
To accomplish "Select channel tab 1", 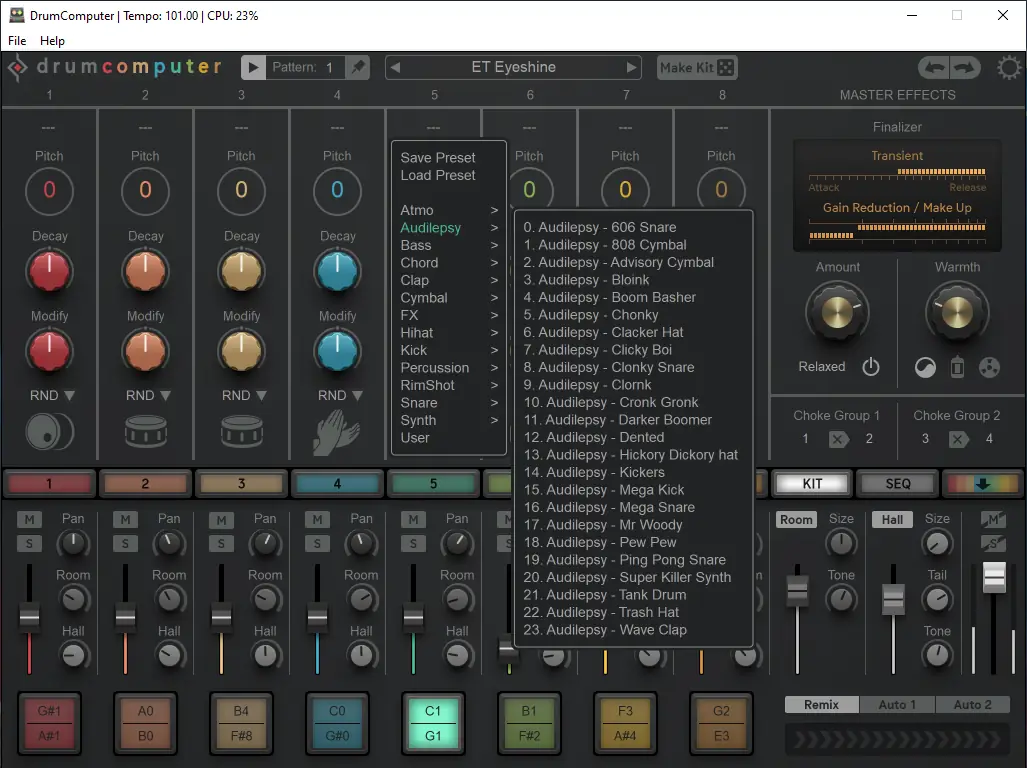I will pos(49,484).
